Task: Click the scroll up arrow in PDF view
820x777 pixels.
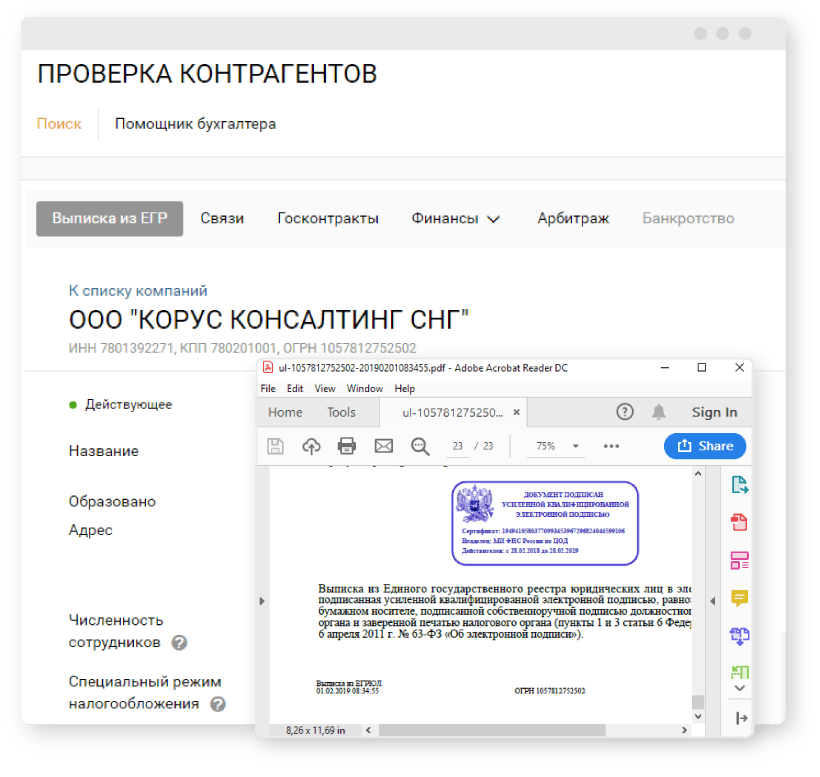Action: pos(698,473)
